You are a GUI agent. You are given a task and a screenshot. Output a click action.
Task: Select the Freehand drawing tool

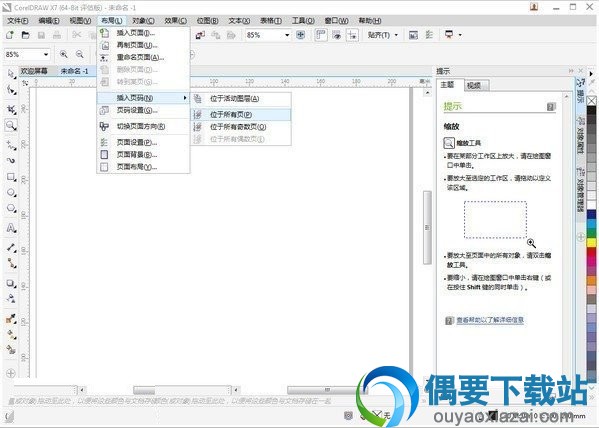tap(11, 145)
